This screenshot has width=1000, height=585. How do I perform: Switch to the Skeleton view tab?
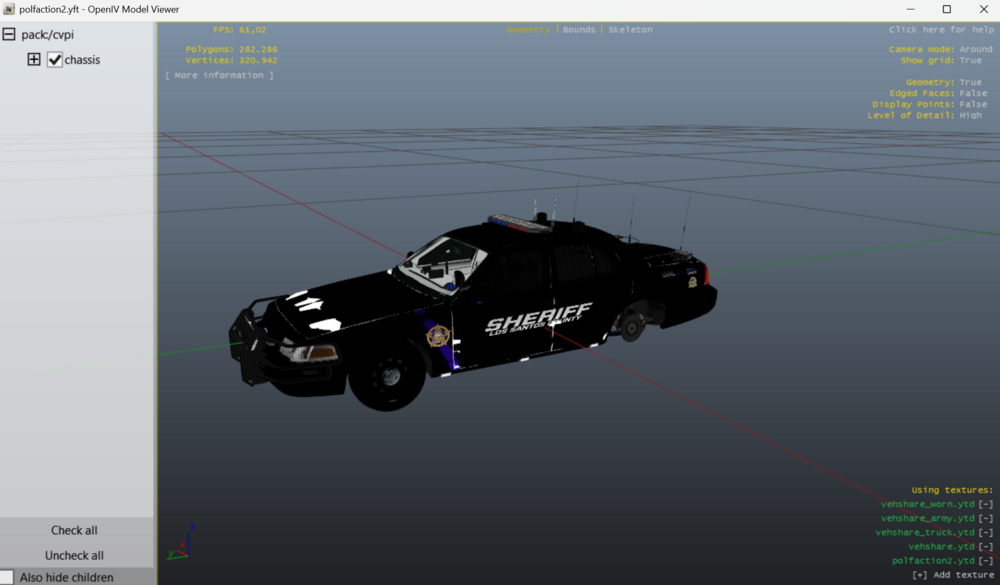coord(630,29)
